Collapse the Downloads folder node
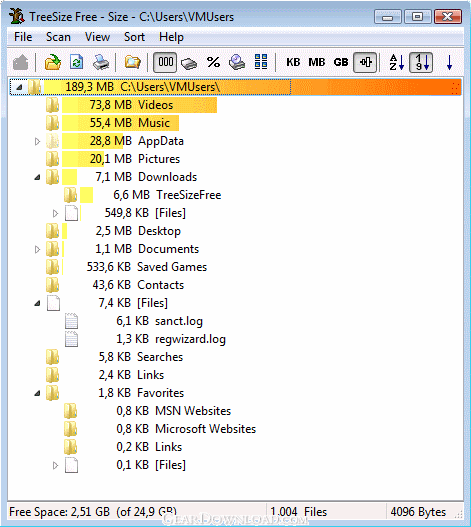Image resolution: width=471 pixels, height=527 pixels. coord(37,177)
